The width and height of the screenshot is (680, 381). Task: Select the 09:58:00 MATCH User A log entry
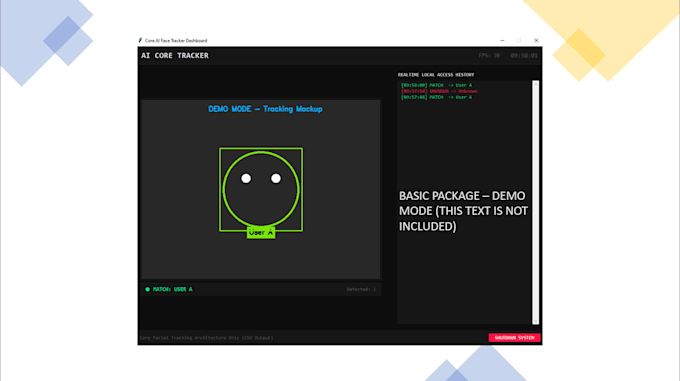pos(436,85)
